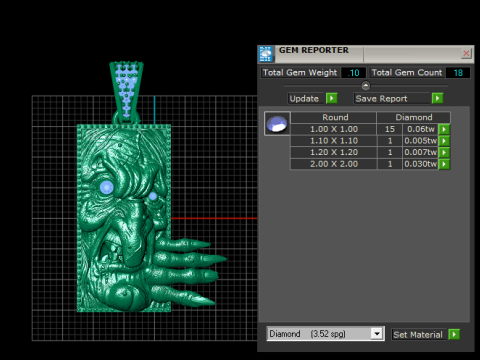This screenshot has height=360, width=480.
Task: Click green arrow for 2.00 X 2.00 row
Action: coord(444,164)
